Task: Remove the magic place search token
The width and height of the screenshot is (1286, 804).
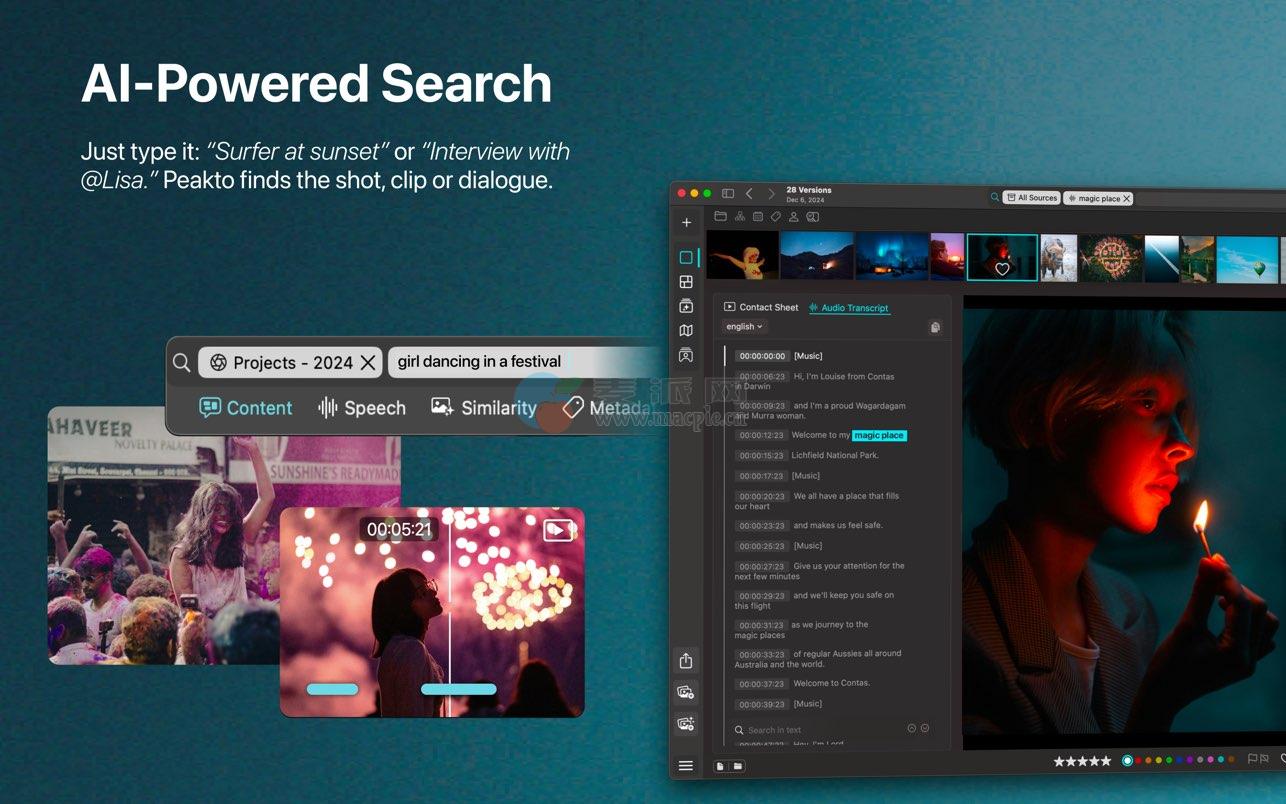Action: [1126, 199]
